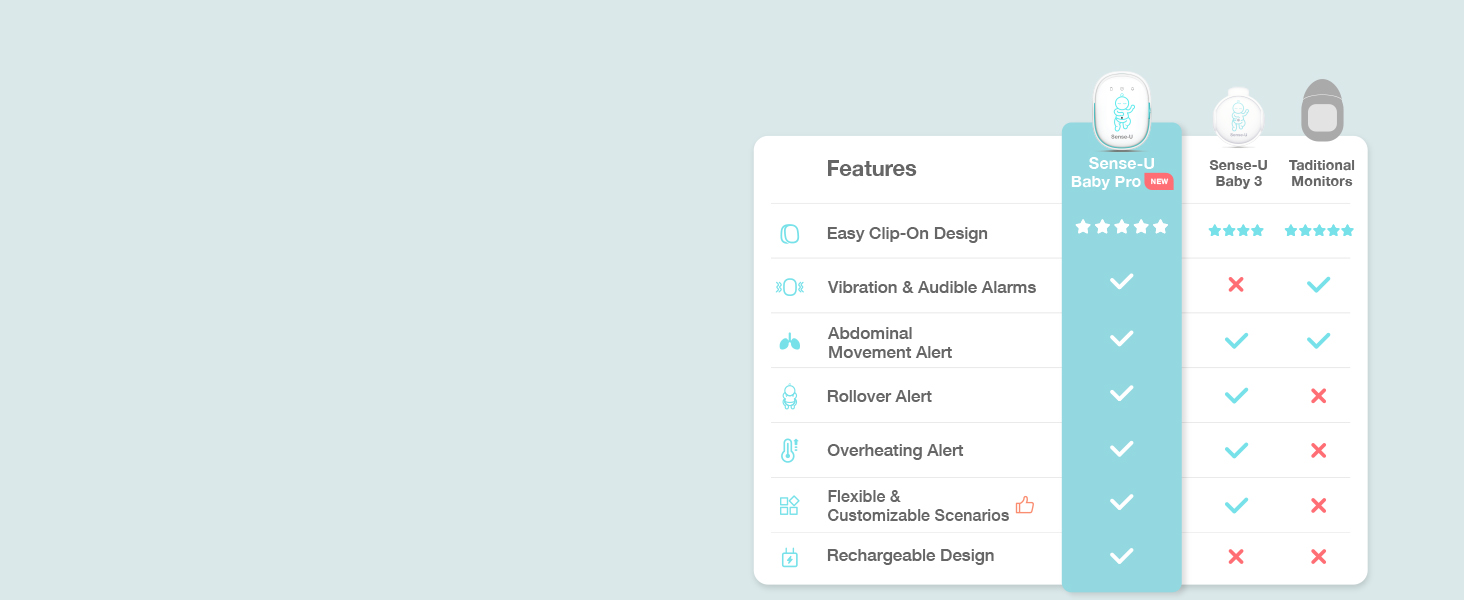This screenshot has height=600, width=1464.
Task: Click the Vibration & Audible Alarms icon
Action: tap(789, 288)
